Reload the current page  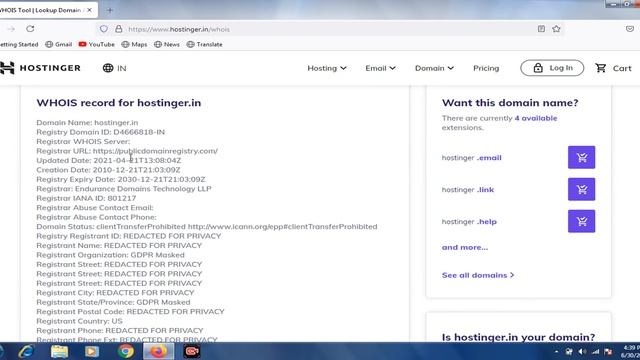click(30, 29)
